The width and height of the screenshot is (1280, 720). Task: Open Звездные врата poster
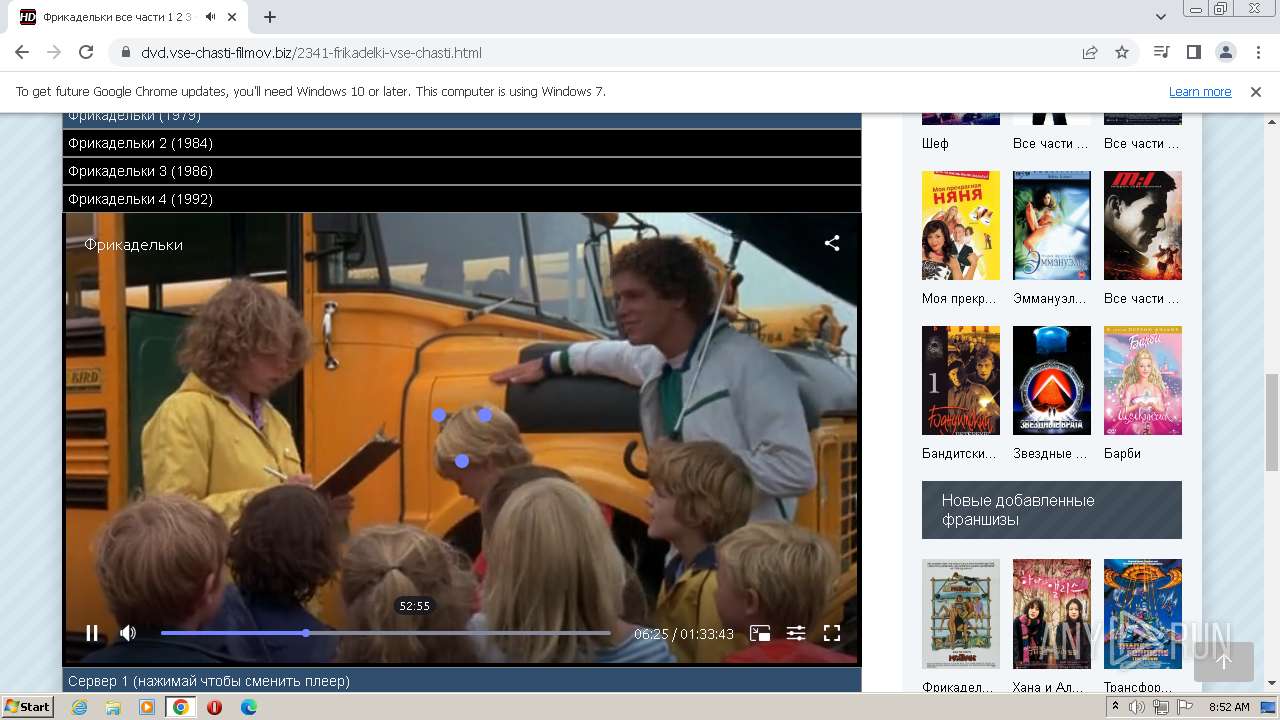click(1052, 380)
